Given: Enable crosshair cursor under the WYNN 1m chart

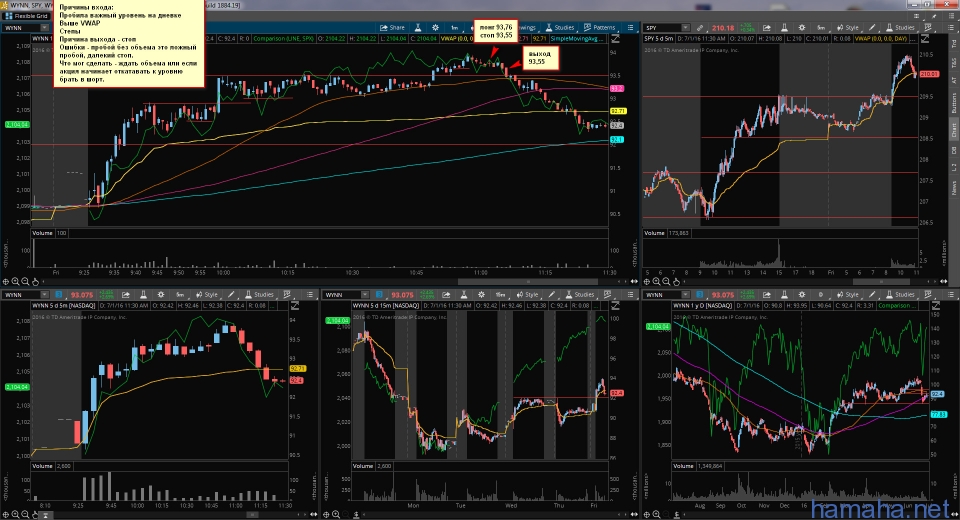Looking at the screenshot, I should (x=6, y=281).
